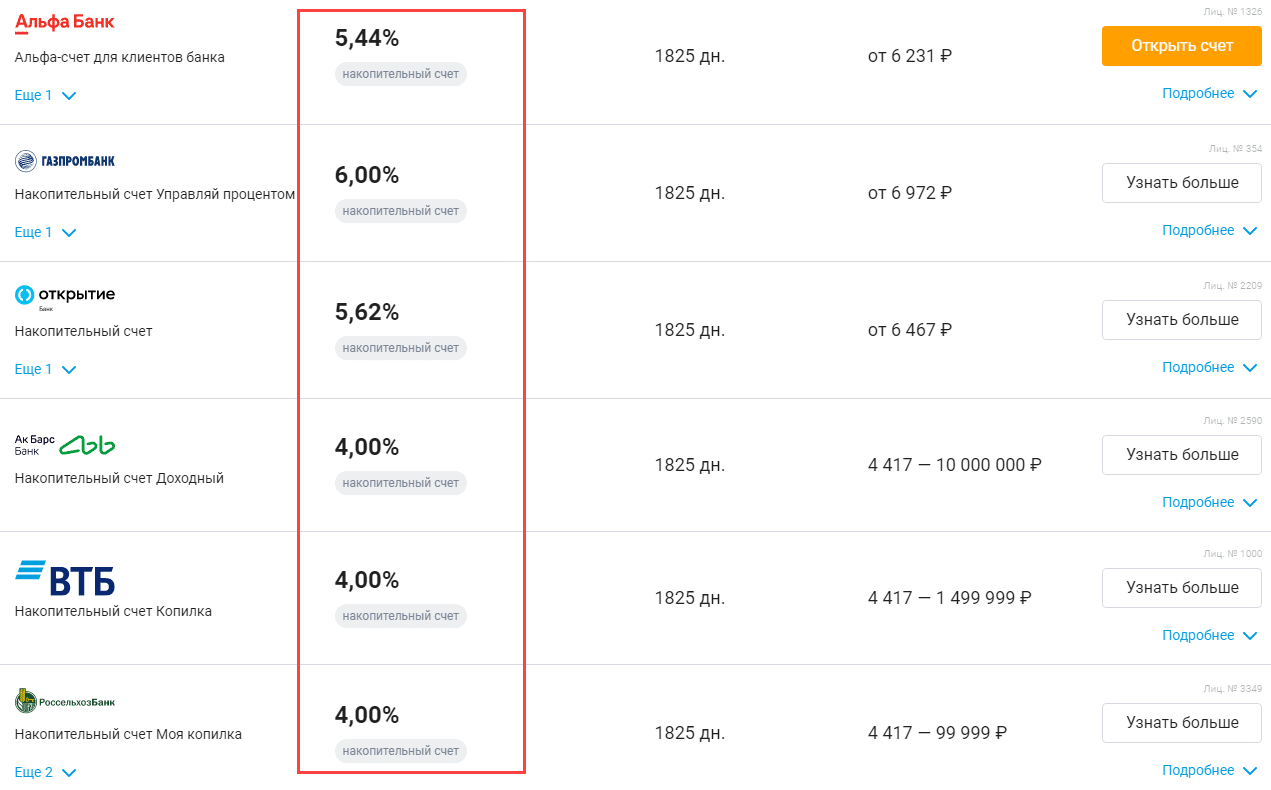Click накопительный счет tag under 5,62%

point(400,348)
